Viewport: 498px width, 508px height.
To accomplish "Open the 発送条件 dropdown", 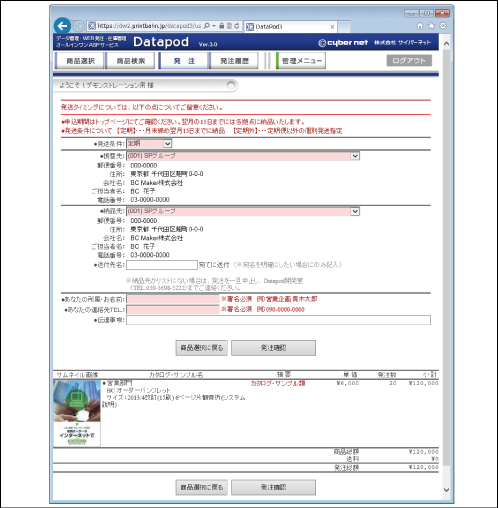I will [x=149, y=144].
